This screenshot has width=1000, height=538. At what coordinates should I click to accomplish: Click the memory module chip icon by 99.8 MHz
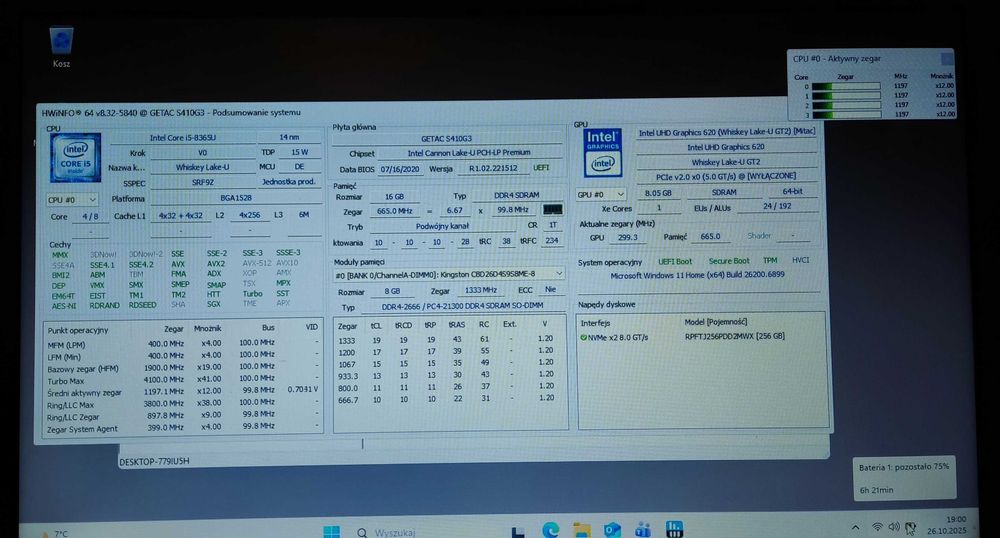(552, 209)
